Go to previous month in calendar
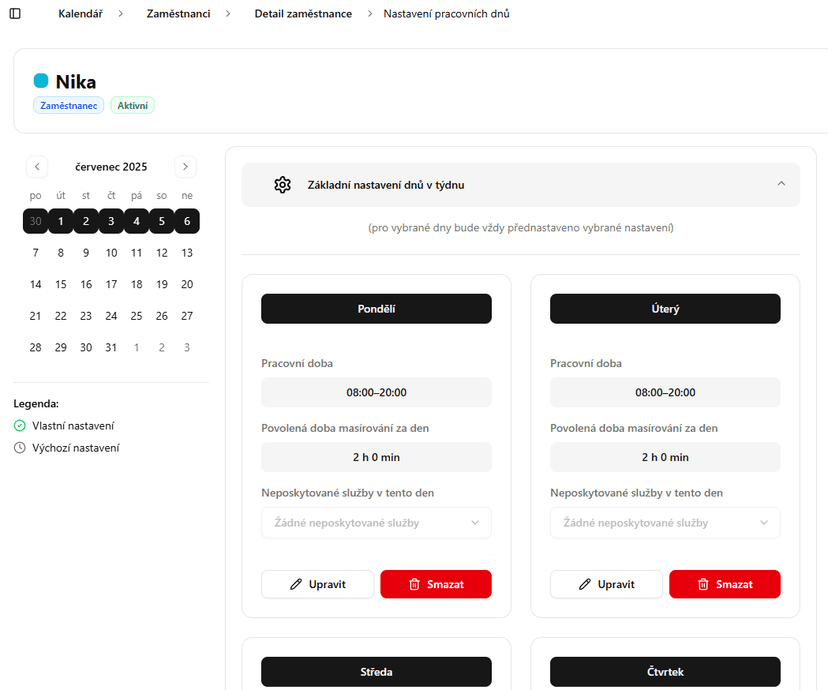 [37, 167]
